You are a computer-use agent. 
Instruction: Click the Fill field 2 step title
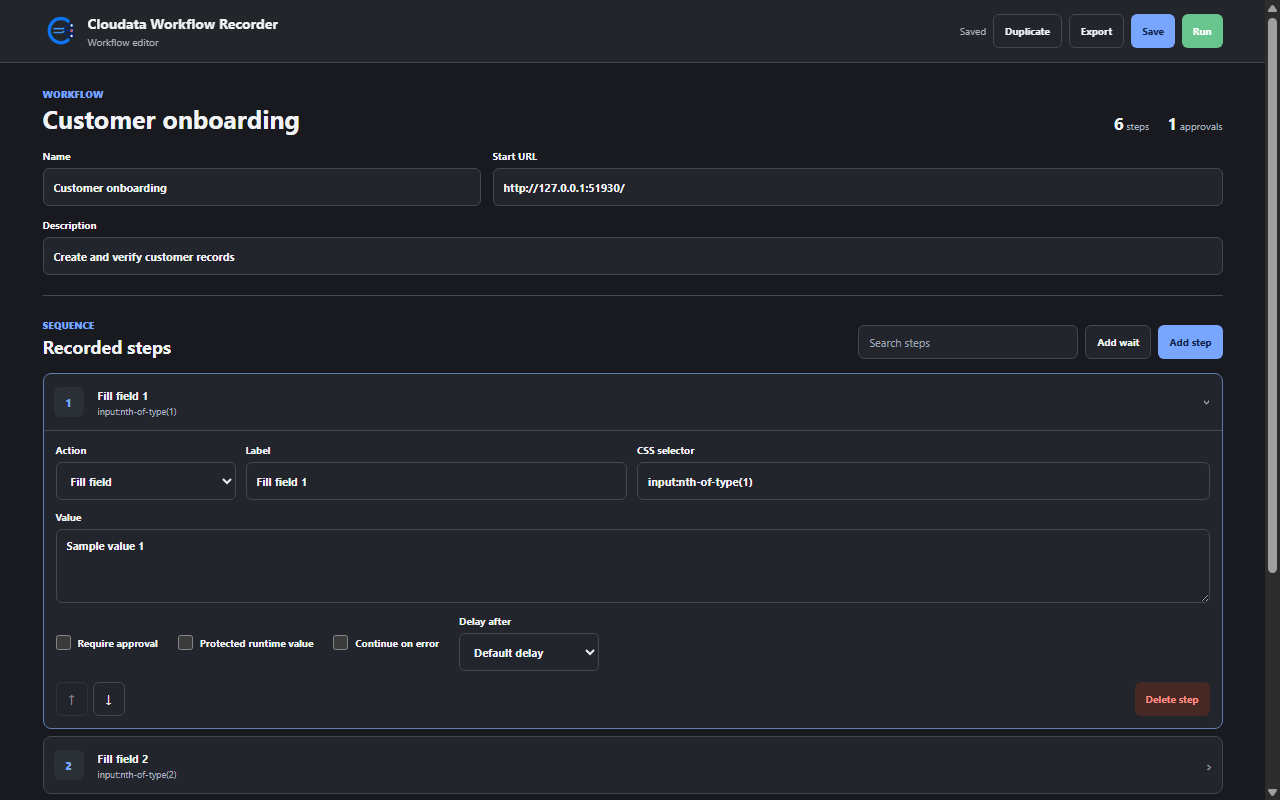123,759
